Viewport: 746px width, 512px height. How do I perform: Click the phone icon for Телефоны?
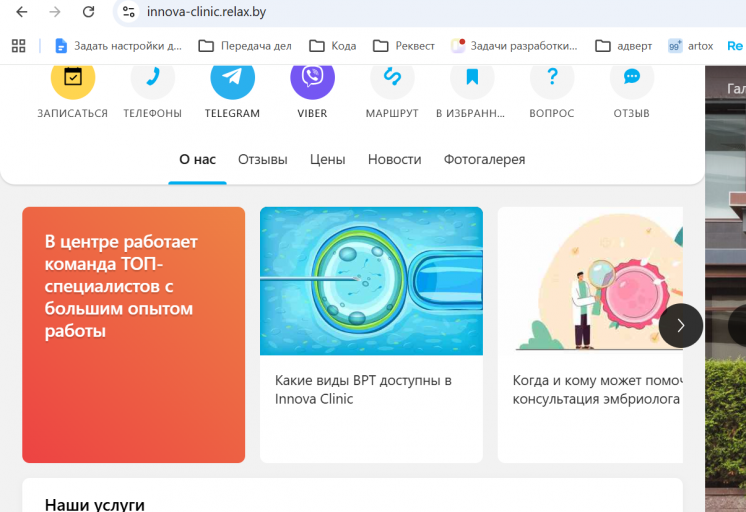click(x=153, y=78)
